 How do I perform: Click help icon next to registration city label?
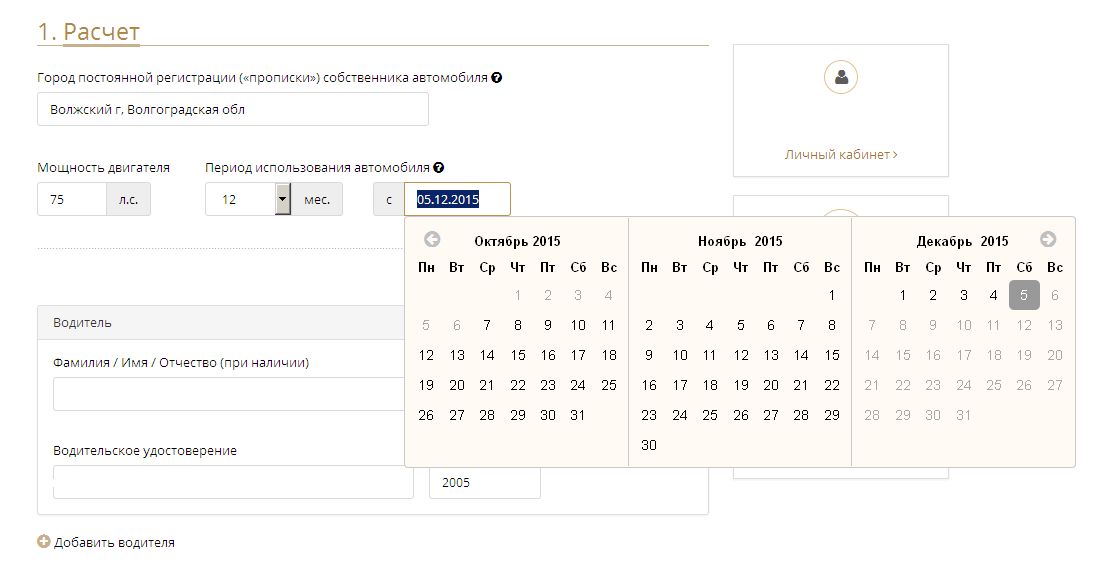tap(497, 78)
